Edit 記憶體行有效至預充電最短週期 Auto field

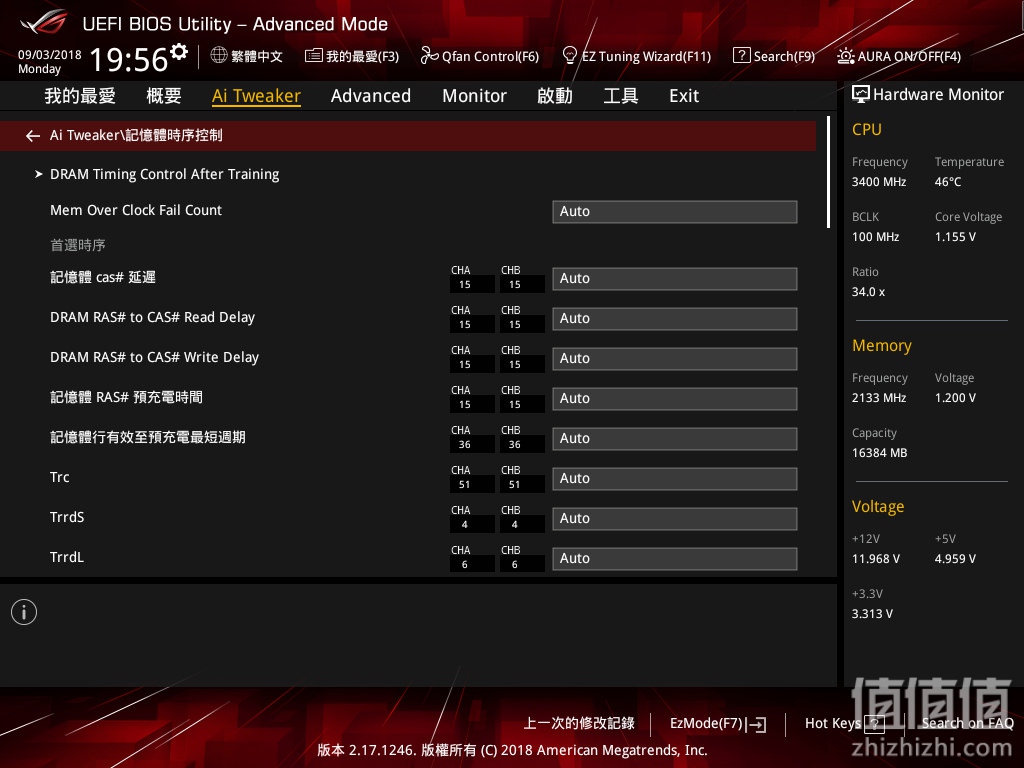coord(675,438)
